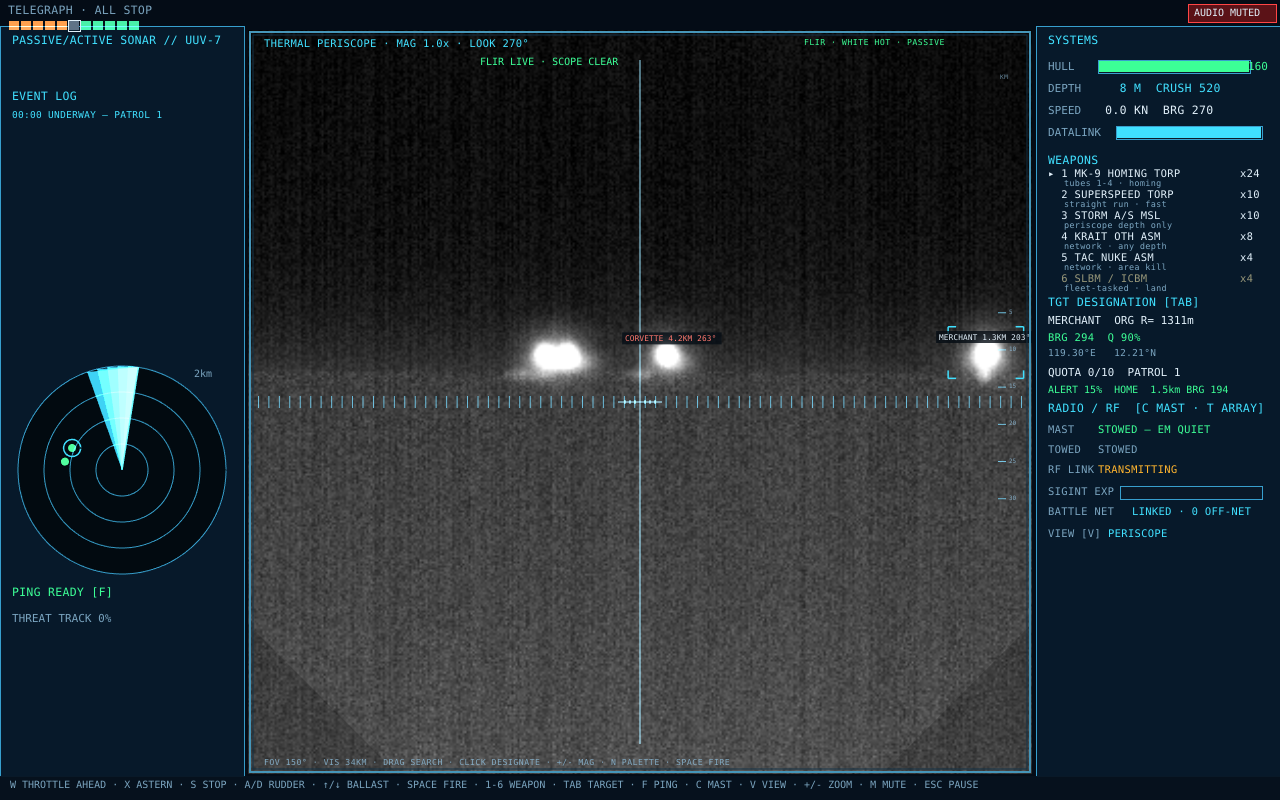Image resolution: width=1280 pixels, height=800 pixels.
Task: Click the MAST 'STOWED — EM QUIET' status
Action: (x=1154, y=430)
